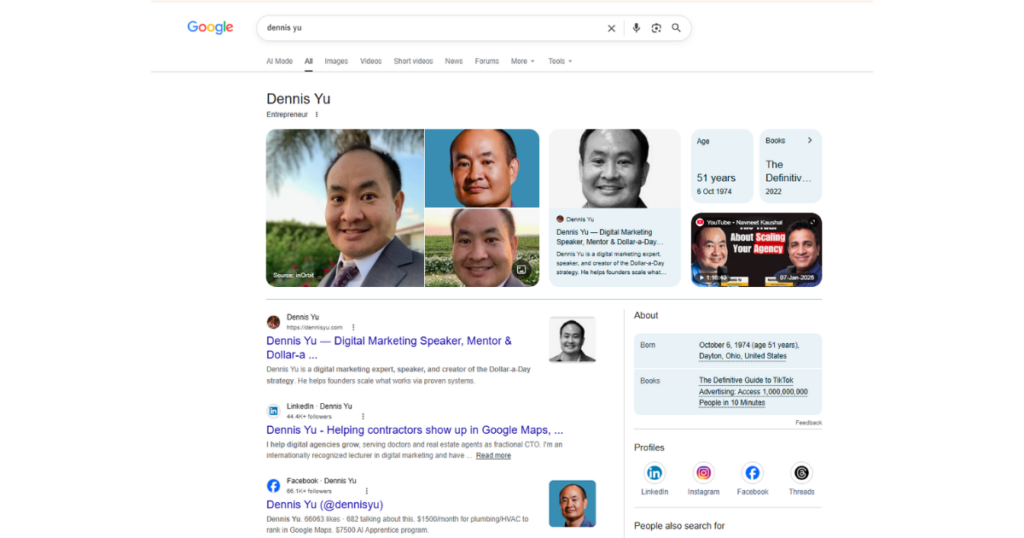Open the flower field portrait photo

(x=482, y=248)
